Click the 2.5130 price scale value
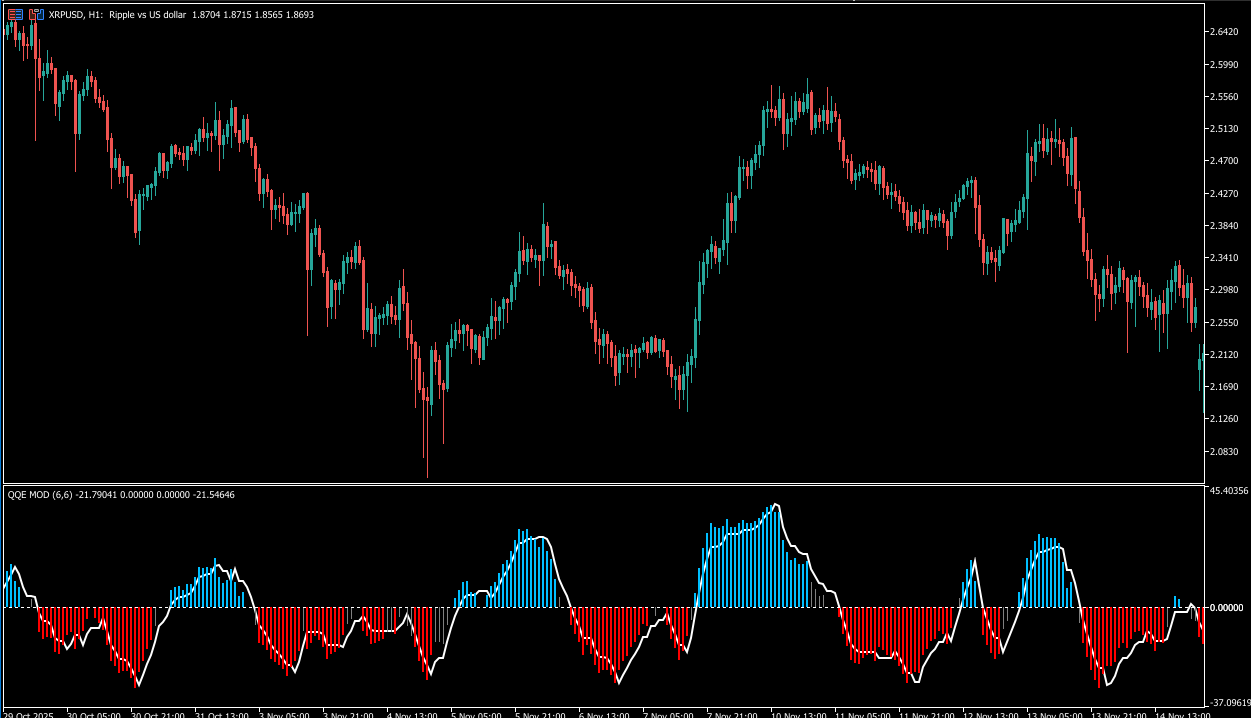 (1225, 129)
